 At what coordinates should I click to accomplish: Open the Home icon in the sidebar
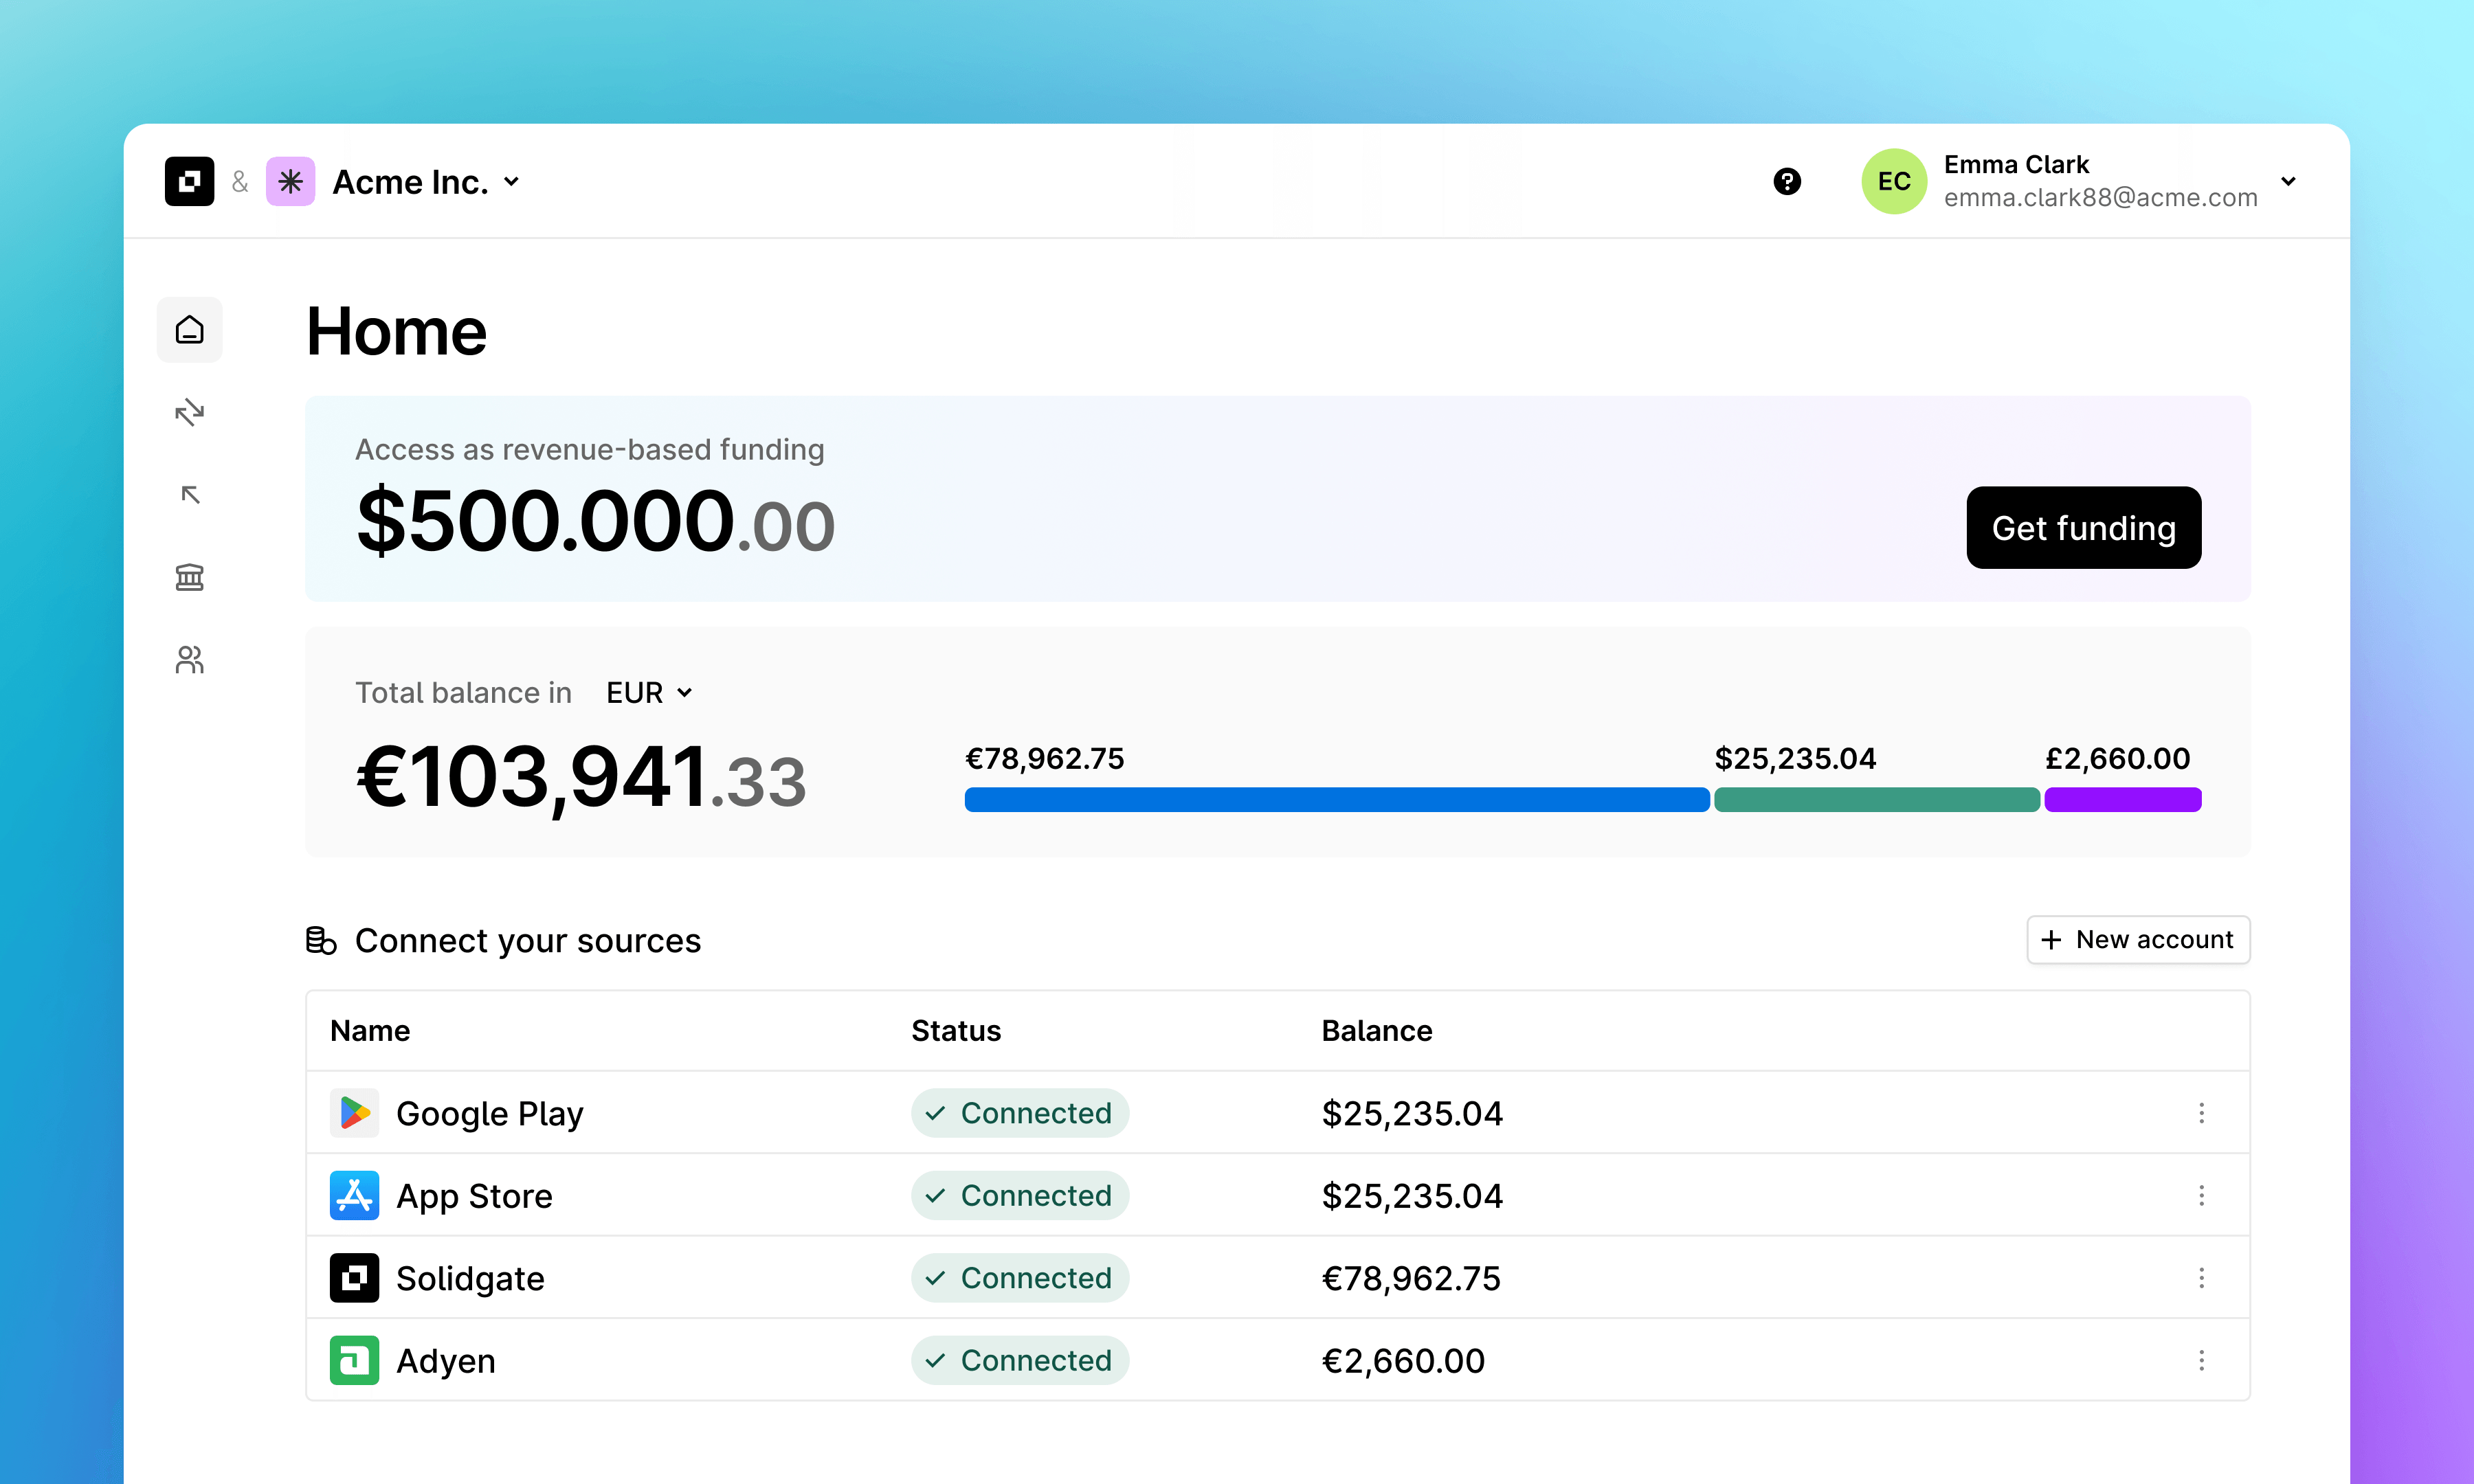[189, 330]
